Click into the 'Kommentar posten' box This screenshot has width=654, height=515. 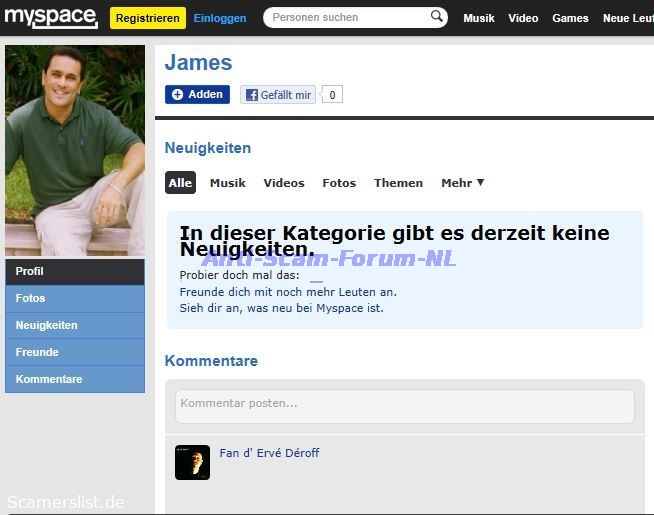(404, 405)
